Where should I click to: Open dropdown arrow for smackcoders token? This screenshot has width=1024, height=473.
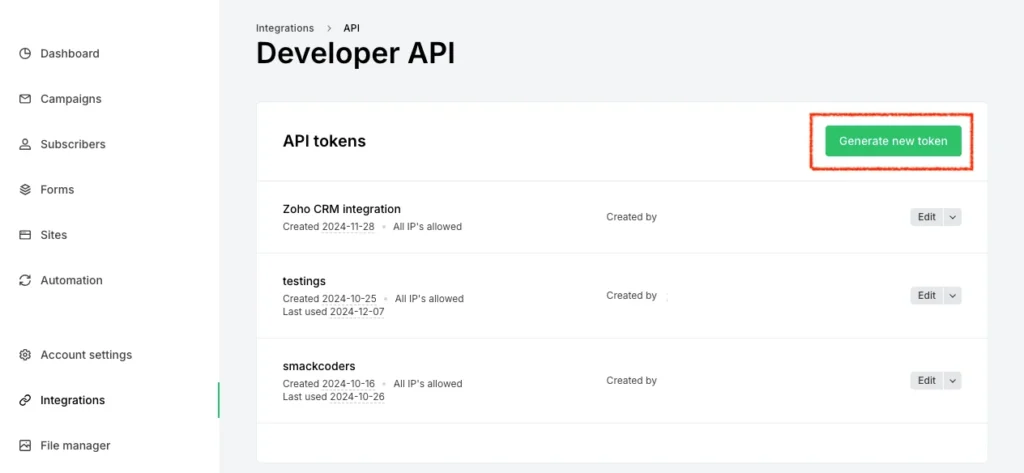(952, 380)
